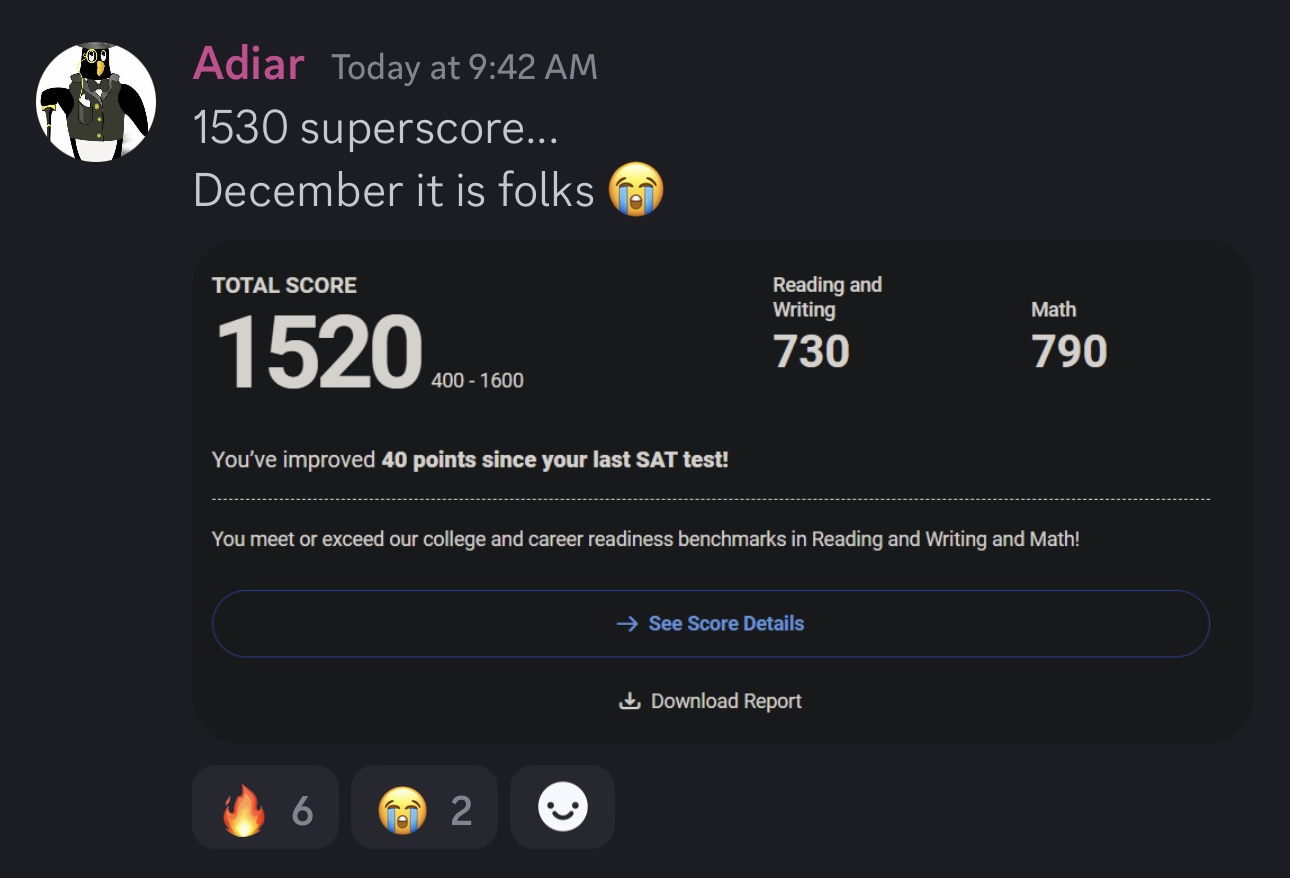
Task: Click the Reading and Writing 730 score
Action: point(811,350)
